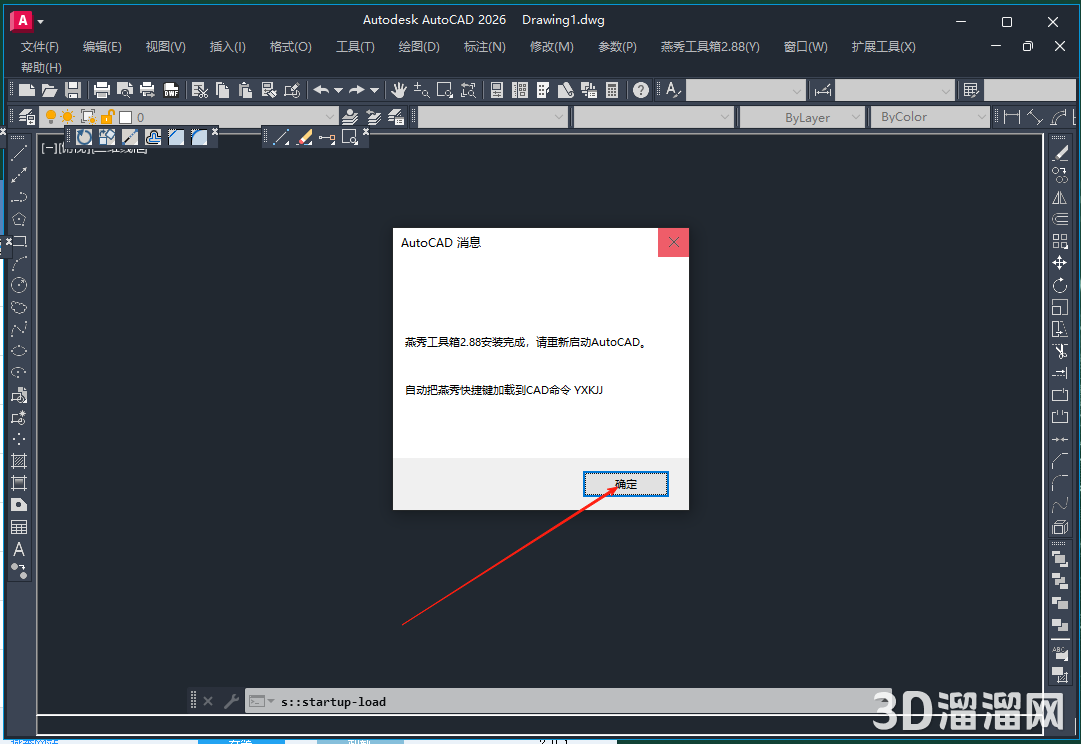Screen dimensions: 1081x744
Task: Toggle the freeze sun icon for layer 0
Action: (67, 117)
